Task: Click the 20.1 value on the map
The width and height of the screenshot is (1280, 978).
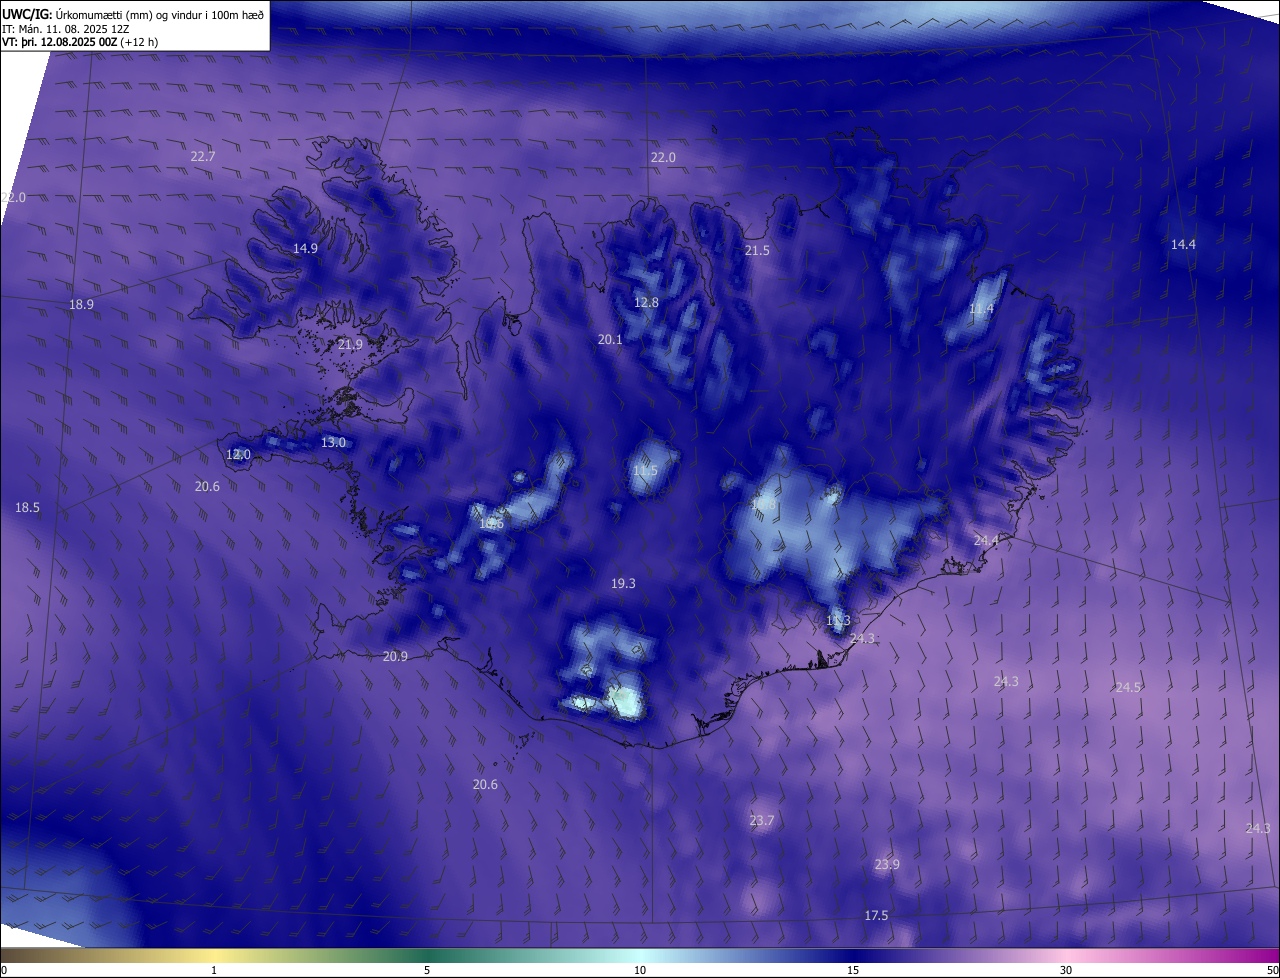Action: pyautogui.click(x=610, y=339)
